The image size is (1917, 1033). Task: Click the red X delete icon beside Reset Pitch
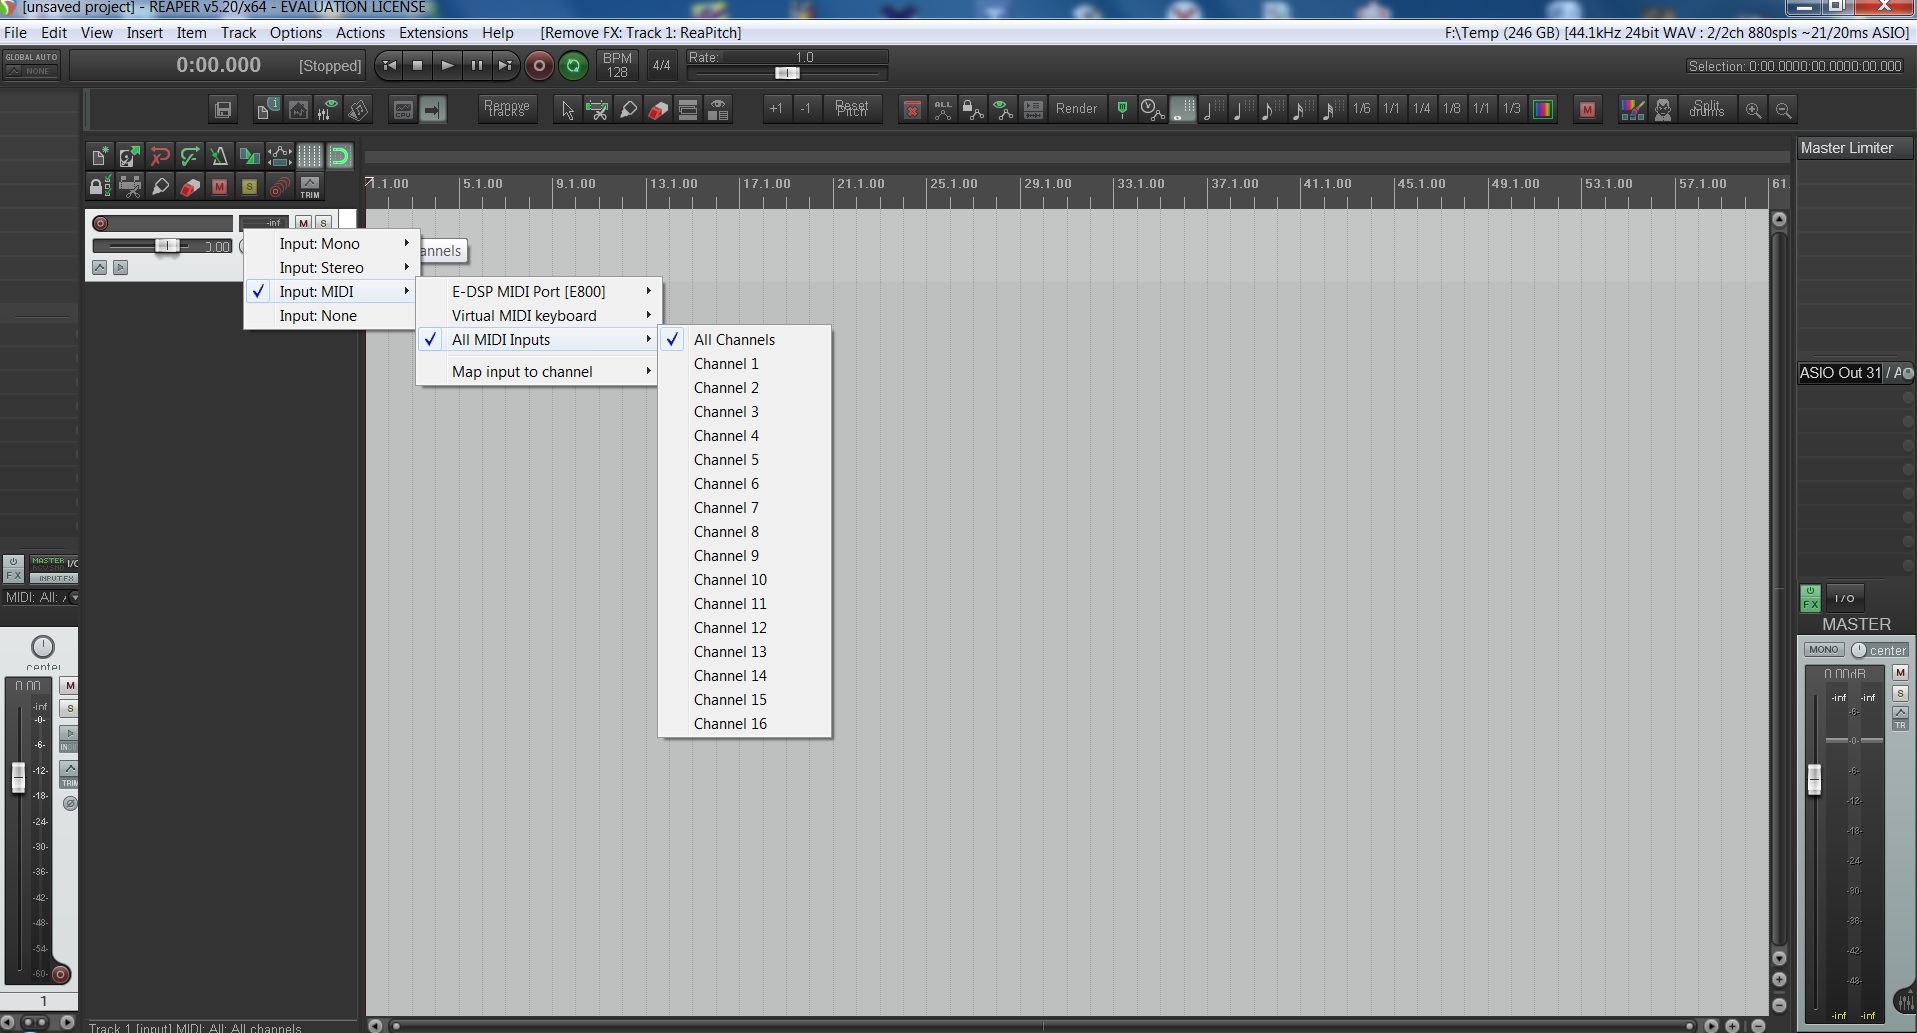912,109
